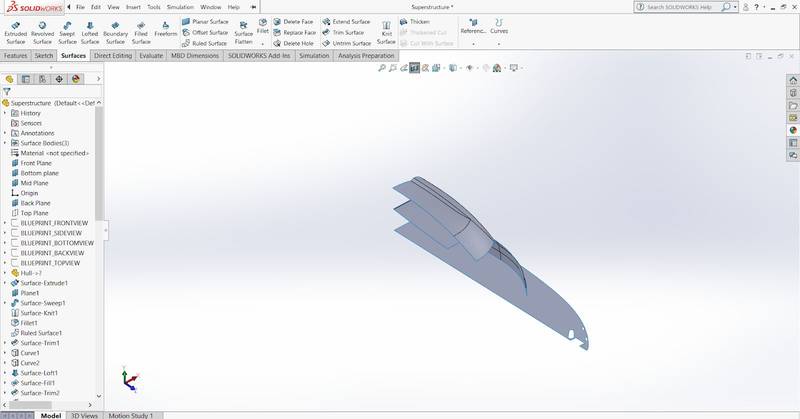Screen dimensions: 800x419
Task: Open the Appearances tab in task pane
Action: pos(793,129)
